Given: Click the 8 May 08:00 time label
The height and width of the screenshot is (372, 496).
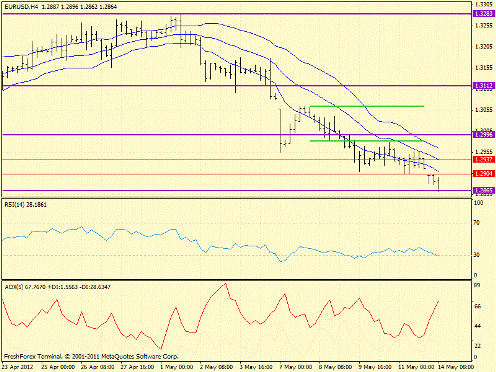Looking at the screenshot, I should click(x=336, y=367).
